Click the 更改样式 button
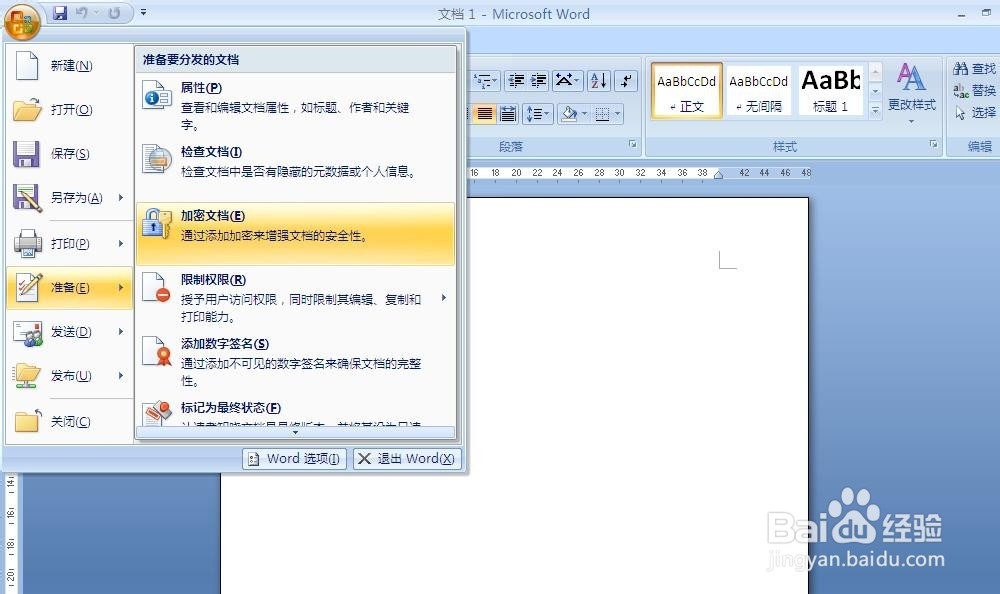The height and width of the screenshot is (594, 1000). [911, 93]
